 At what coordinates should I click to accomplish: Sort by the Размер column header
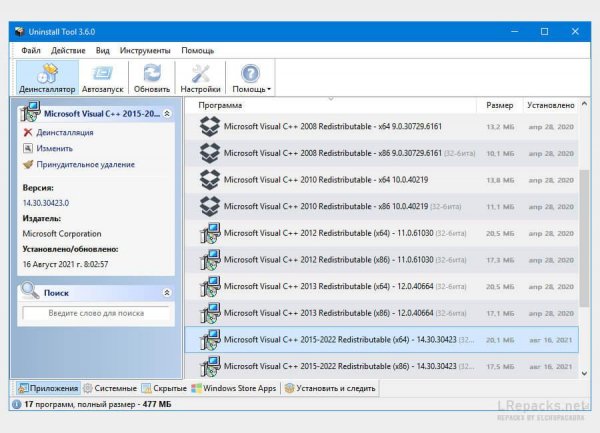(499, 105)
